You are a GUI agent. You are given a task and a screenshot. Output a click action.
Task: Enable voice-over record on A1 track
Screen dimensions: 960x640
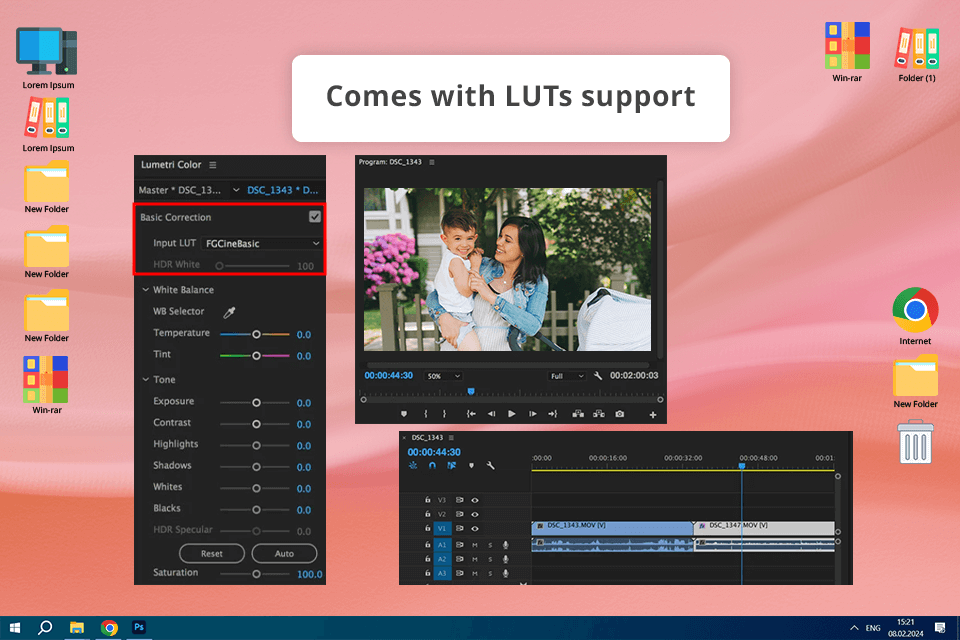[506, 544]
